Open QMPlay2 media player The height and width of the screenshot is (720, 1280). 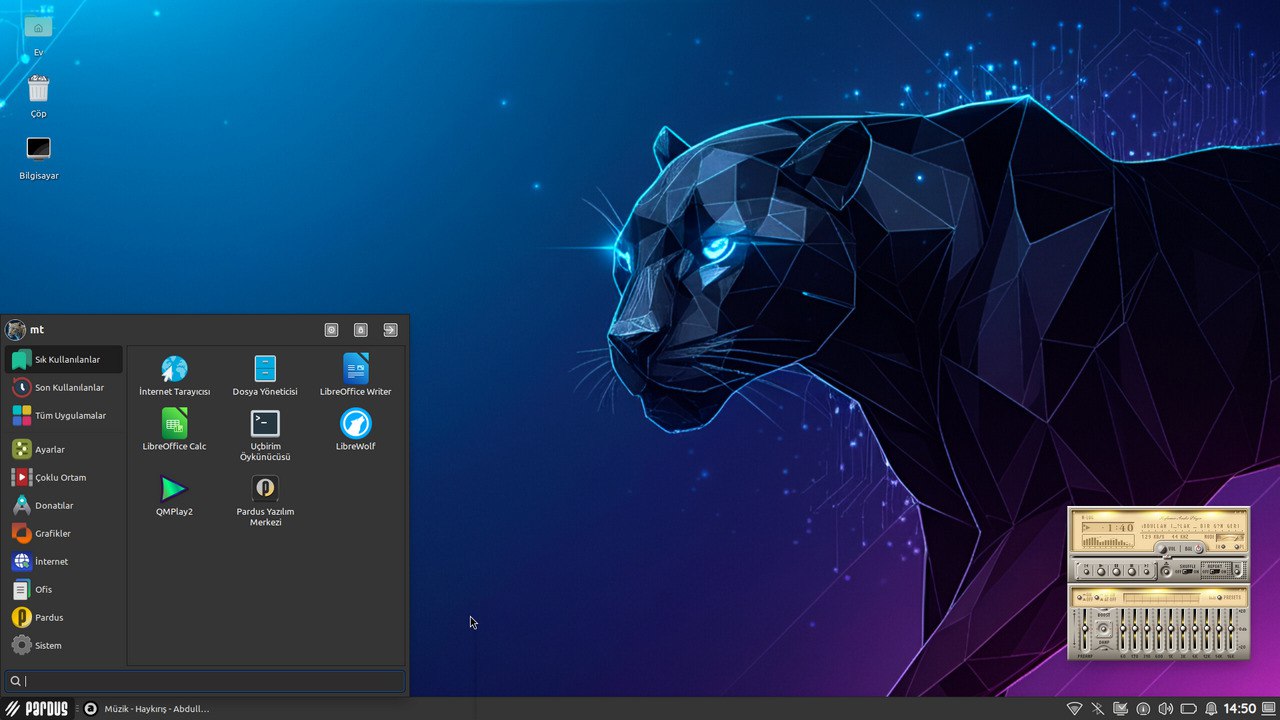[174, 489]
